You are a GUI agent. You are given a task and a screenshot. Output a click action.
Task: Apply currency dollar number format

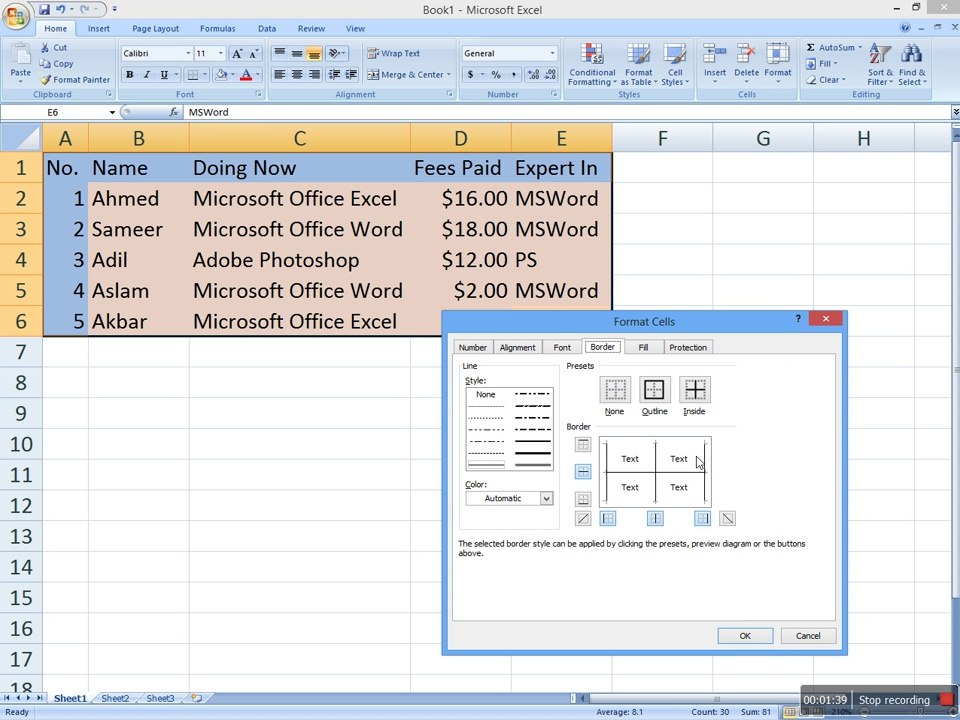[x=470, y=75]
